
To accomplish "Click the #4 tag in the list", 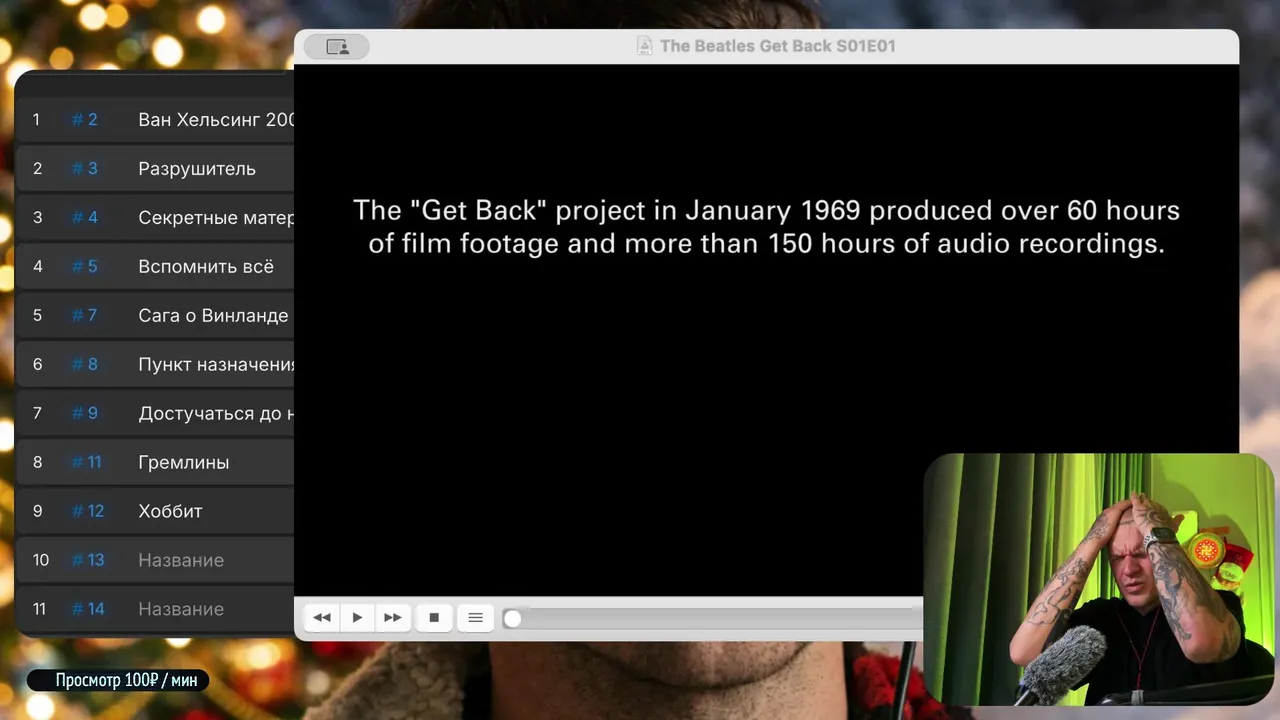I will pyautogui.click(x=85, y=218).
